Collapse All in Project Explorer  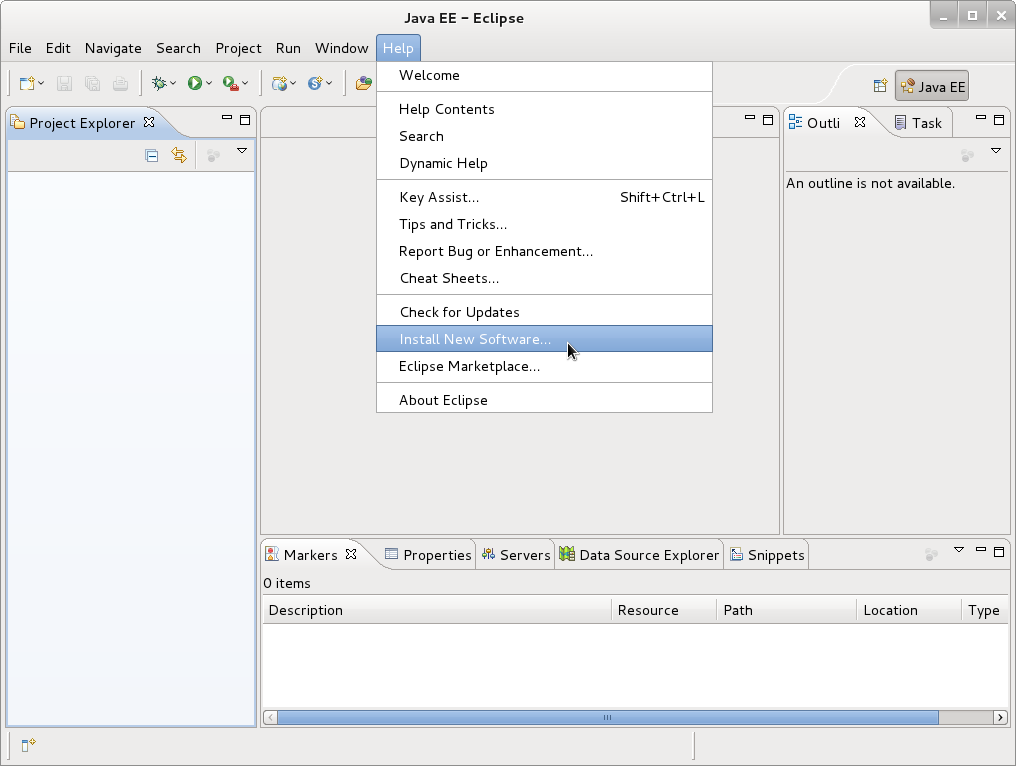click(151, 155)
